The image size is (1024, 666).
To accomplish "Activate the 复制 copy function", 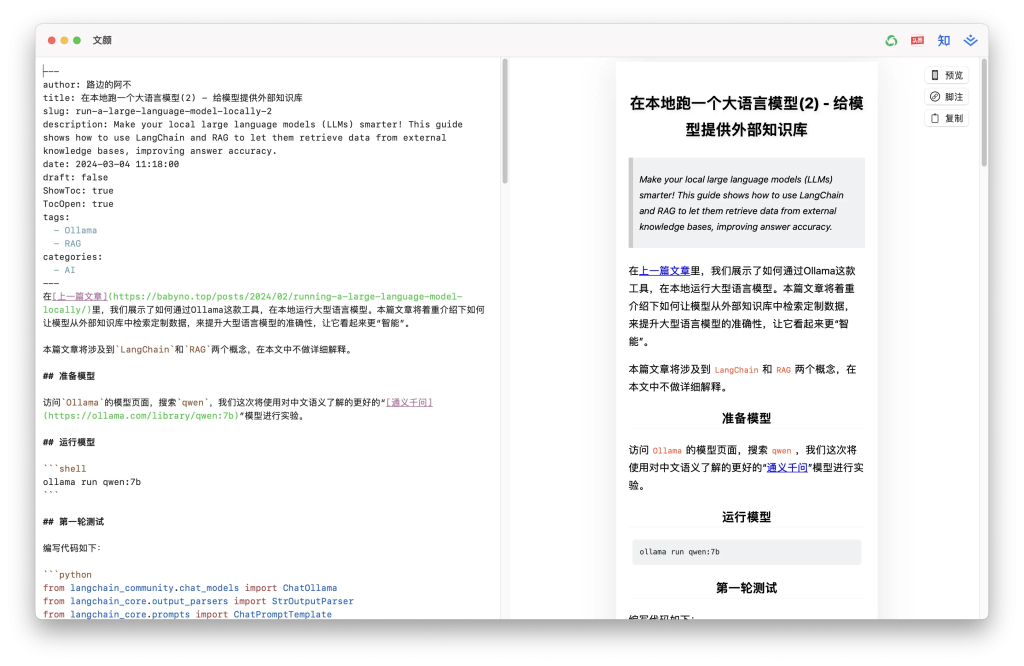I will pyautogui.click(x=948, y=118).
